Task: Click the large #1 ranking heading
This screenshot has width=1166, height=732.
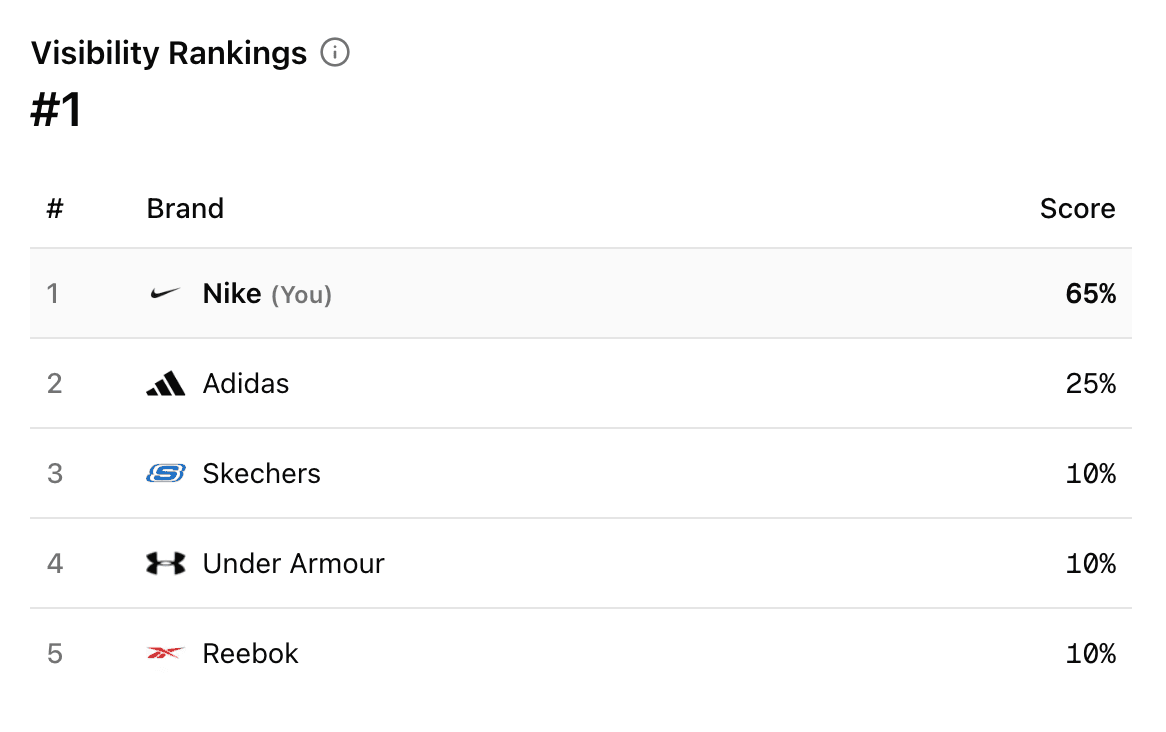Action: pyautogui.click(x=57, y=110)
